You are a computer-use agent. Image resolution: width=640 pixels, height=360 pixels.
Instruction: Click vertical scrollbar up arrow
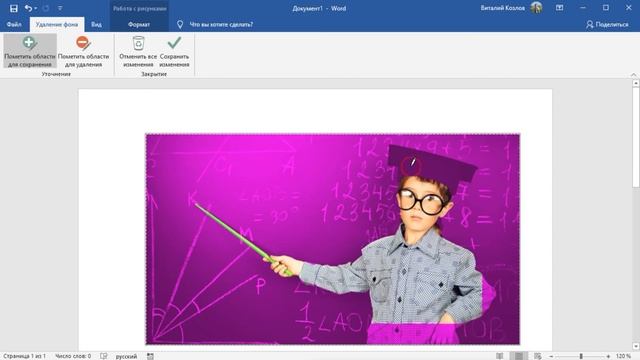636,83
